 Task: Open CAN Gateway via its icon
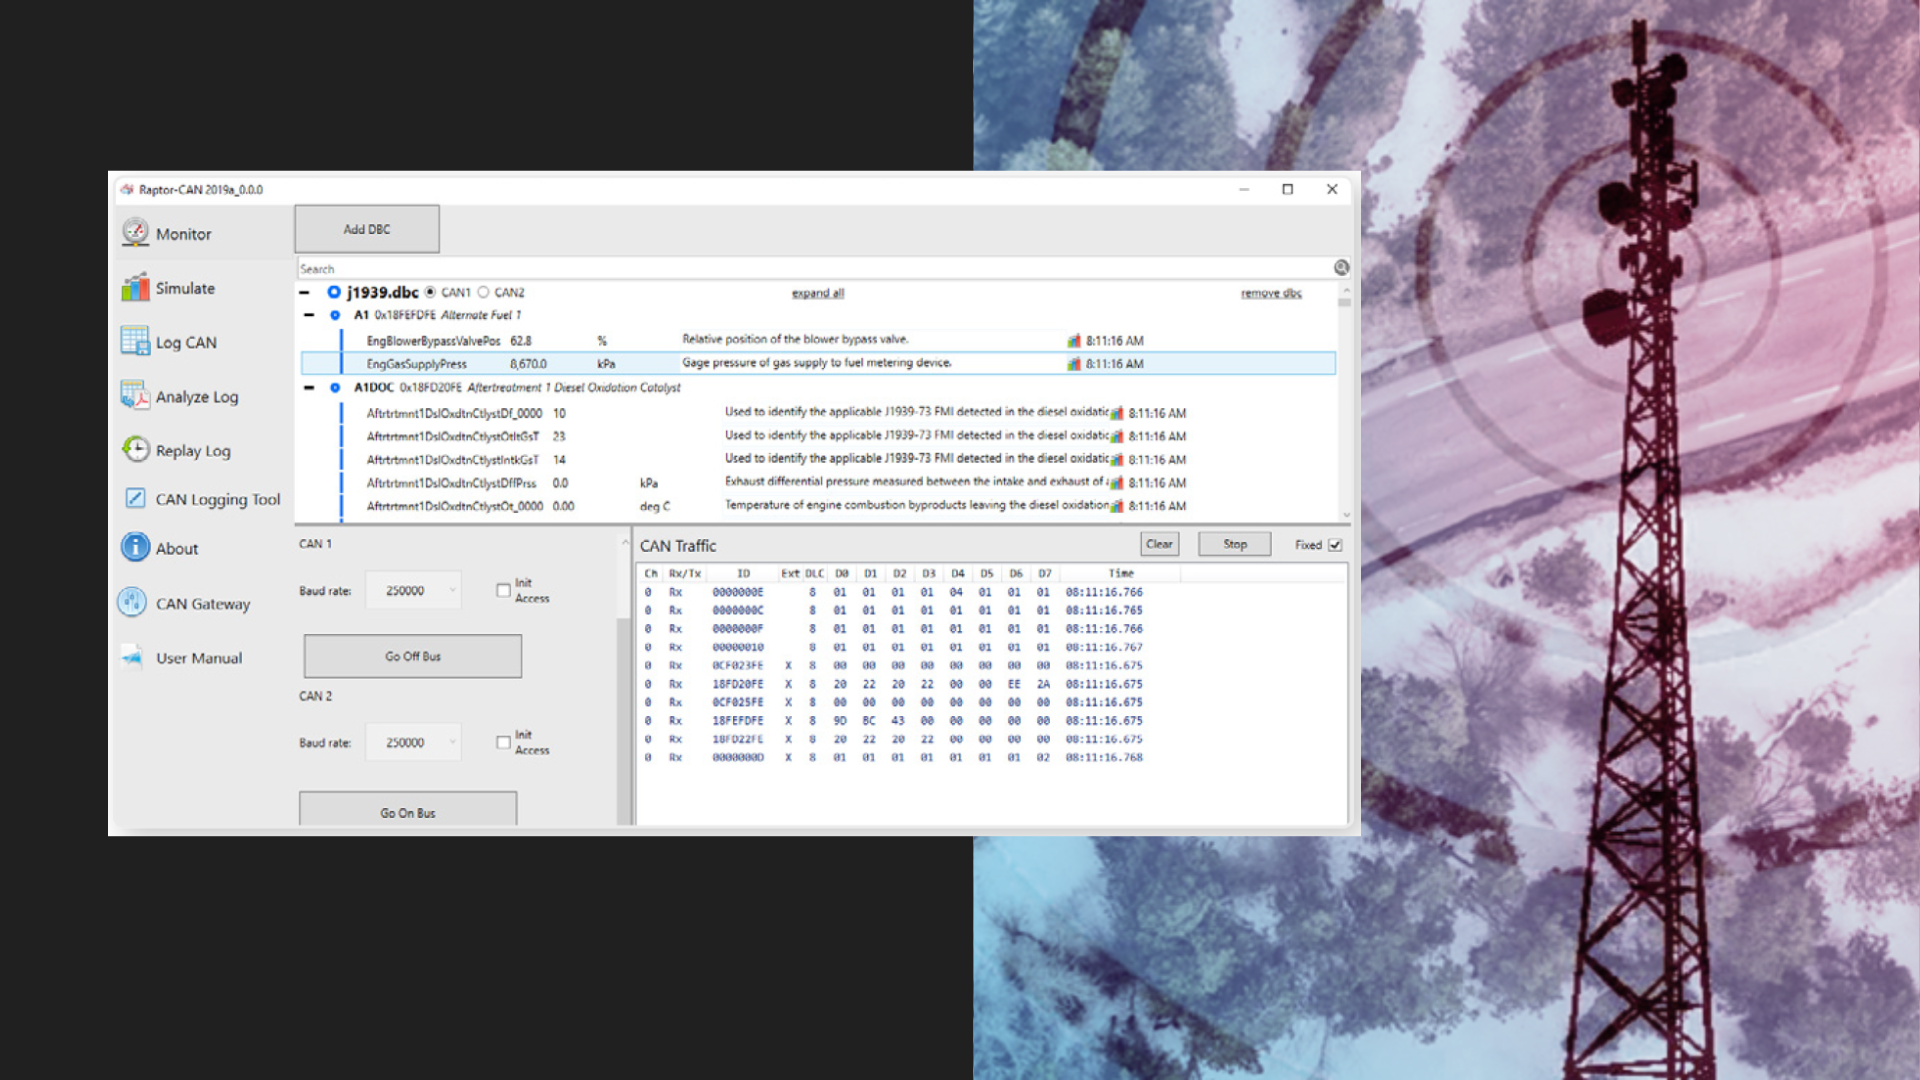click(132, 602)
